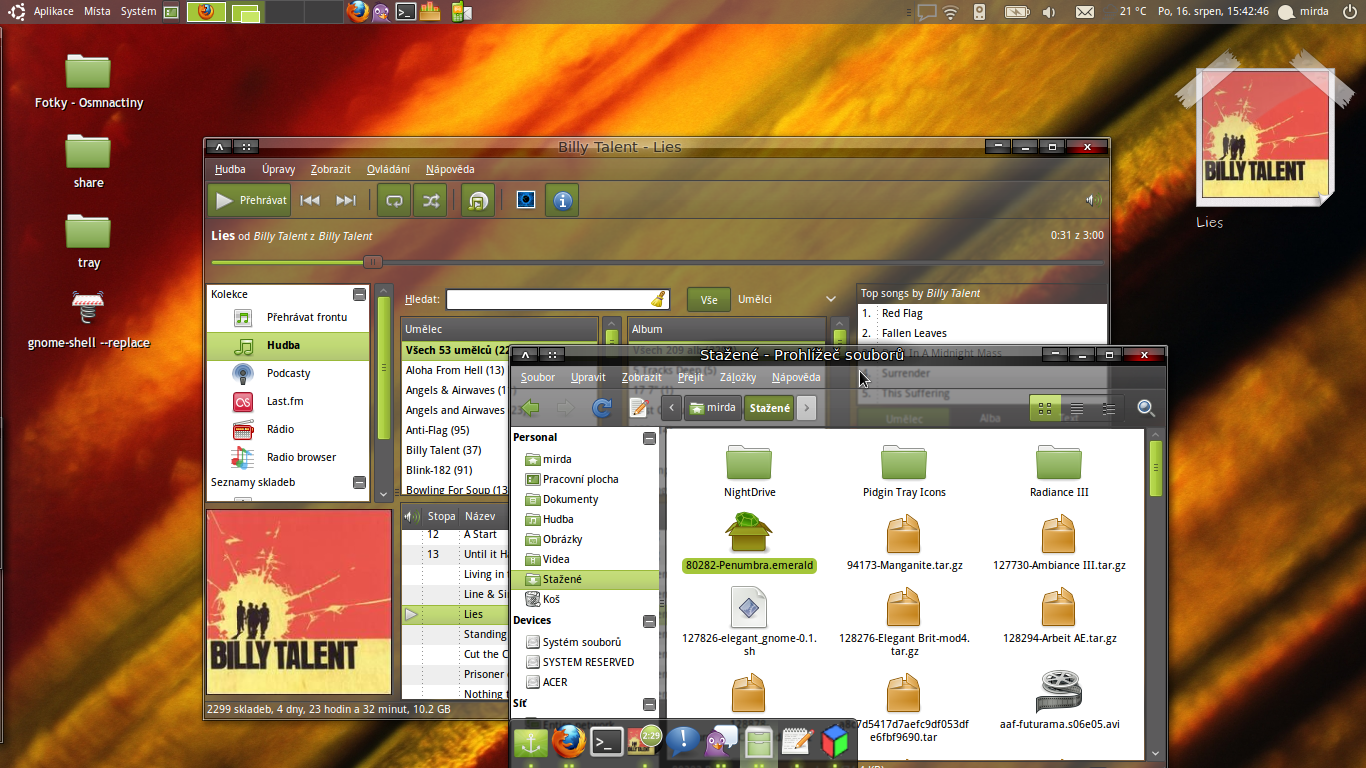
Task: Open Koš trash in file sidebar
Action: pos(585,599)
